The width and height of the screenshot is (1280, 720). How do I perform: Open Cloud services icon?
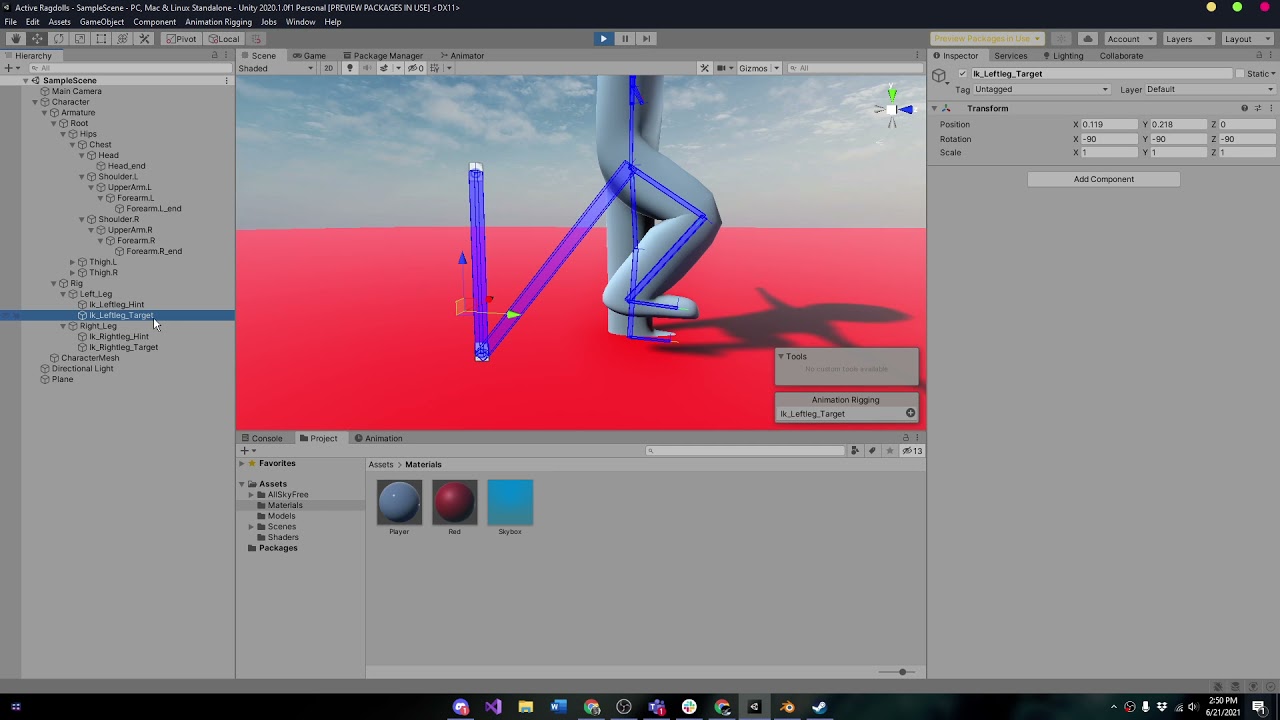(1088, 39)
